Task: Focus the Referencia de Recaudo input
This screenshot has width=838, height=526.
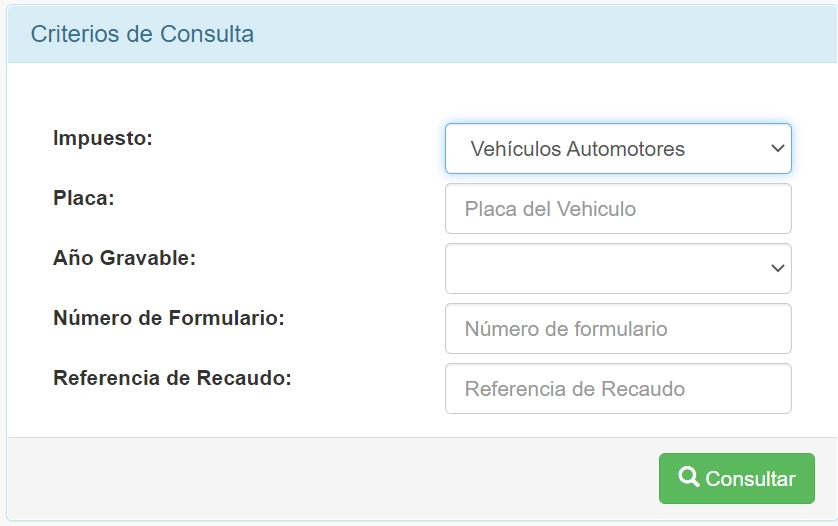Action: click(x=617, y=389)
